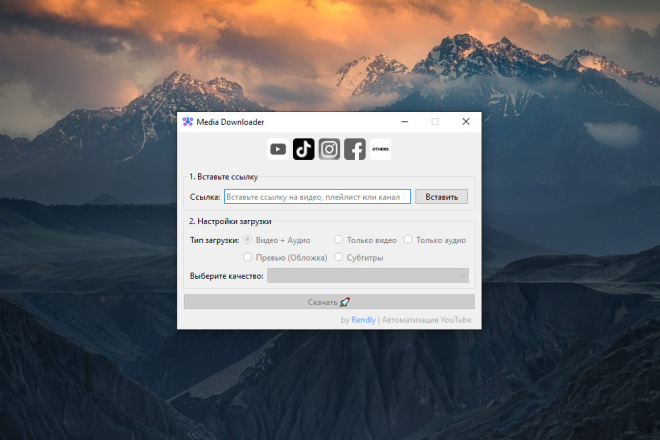The image size is (660, 440).
Task: Select the TikTok platform icon
Action: (303, 149)
